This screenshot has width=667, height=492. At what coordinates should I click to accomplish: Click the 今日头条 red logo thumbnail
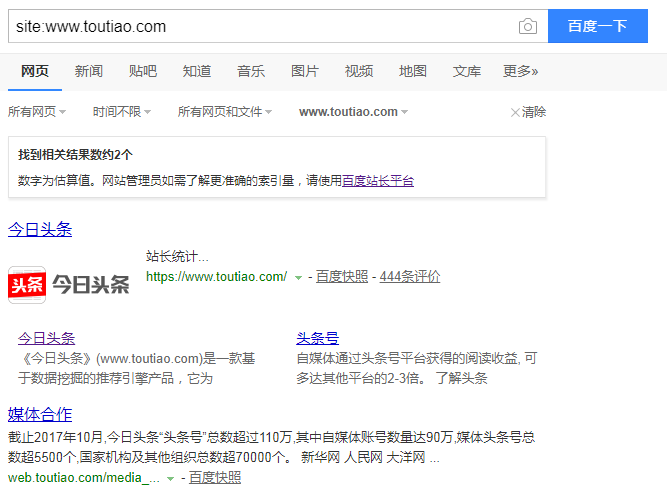pyautogui.click(x=69, y=284)
